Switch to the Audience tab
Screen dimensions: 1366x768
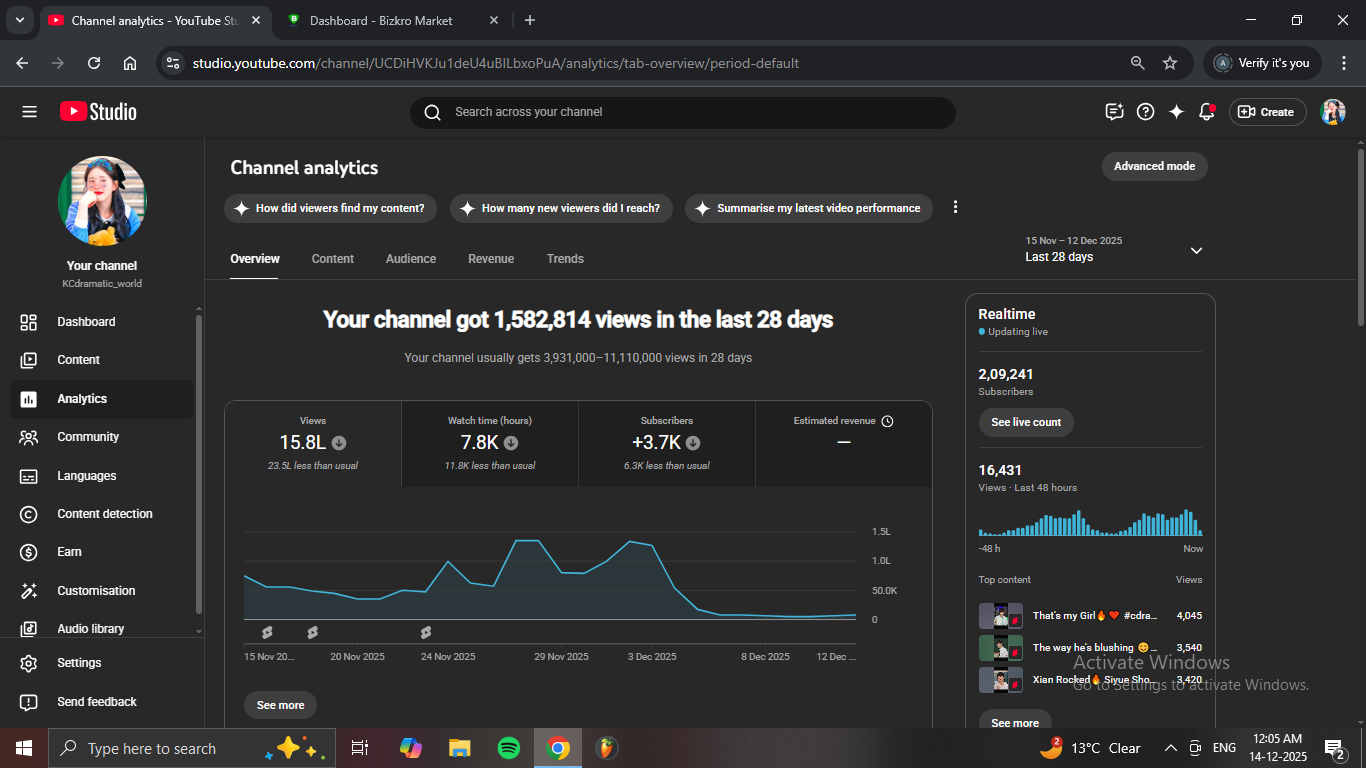tap(411, 259)
